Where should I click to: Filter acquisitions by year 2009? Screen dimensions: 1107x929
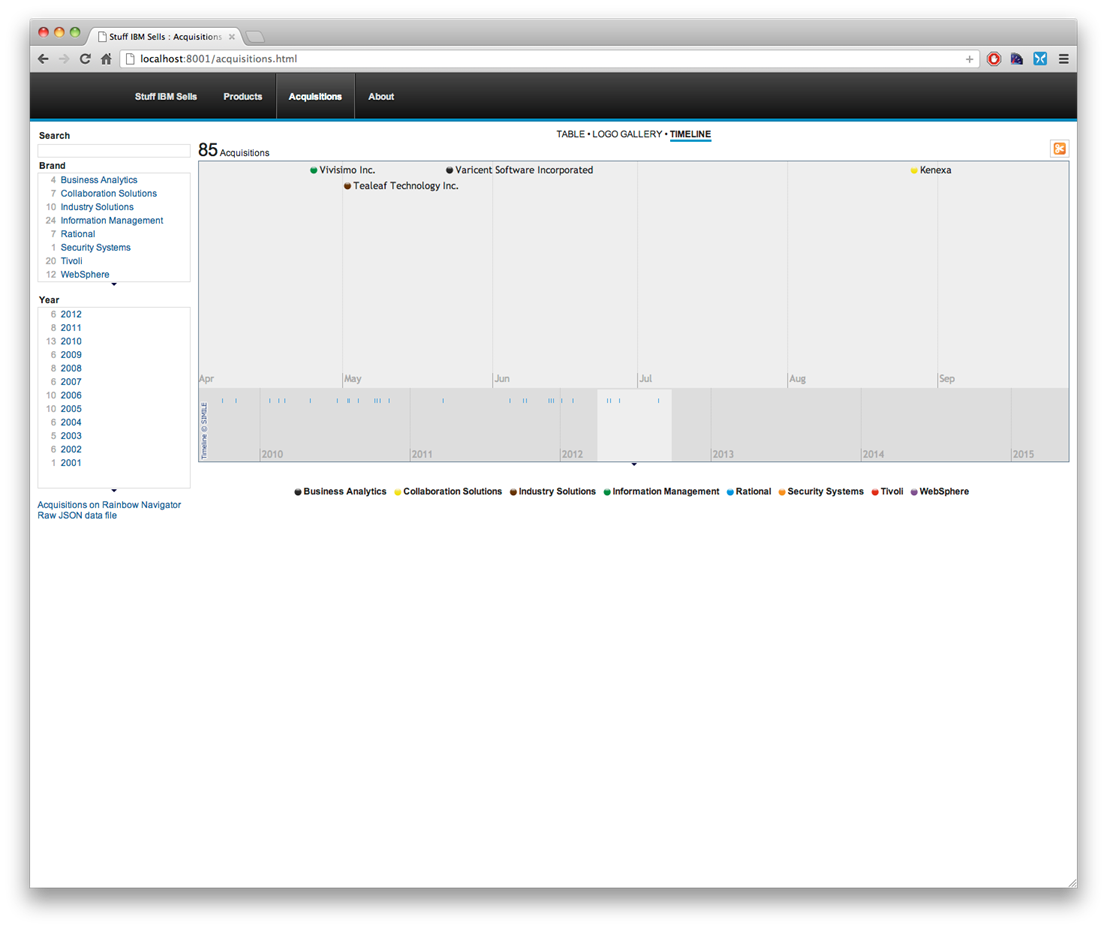pos(71,355)
